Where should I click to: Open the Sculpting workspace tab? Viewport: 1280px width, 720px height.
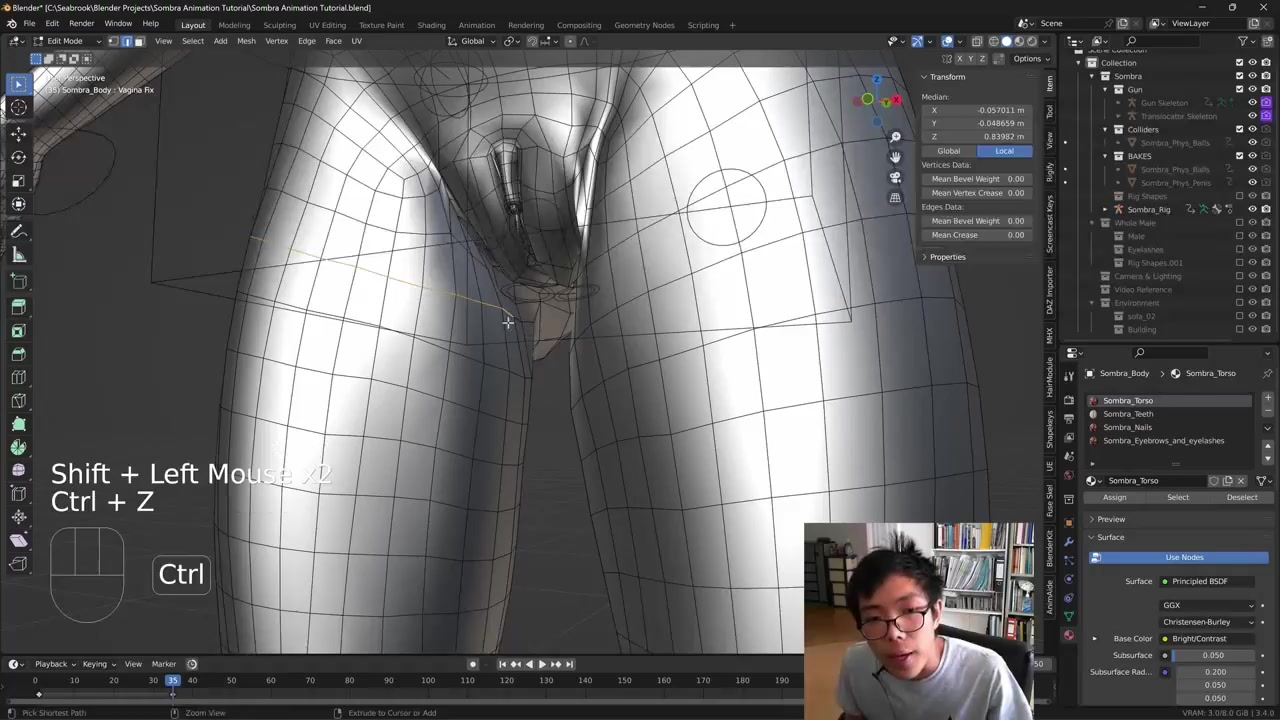(279, 25)
